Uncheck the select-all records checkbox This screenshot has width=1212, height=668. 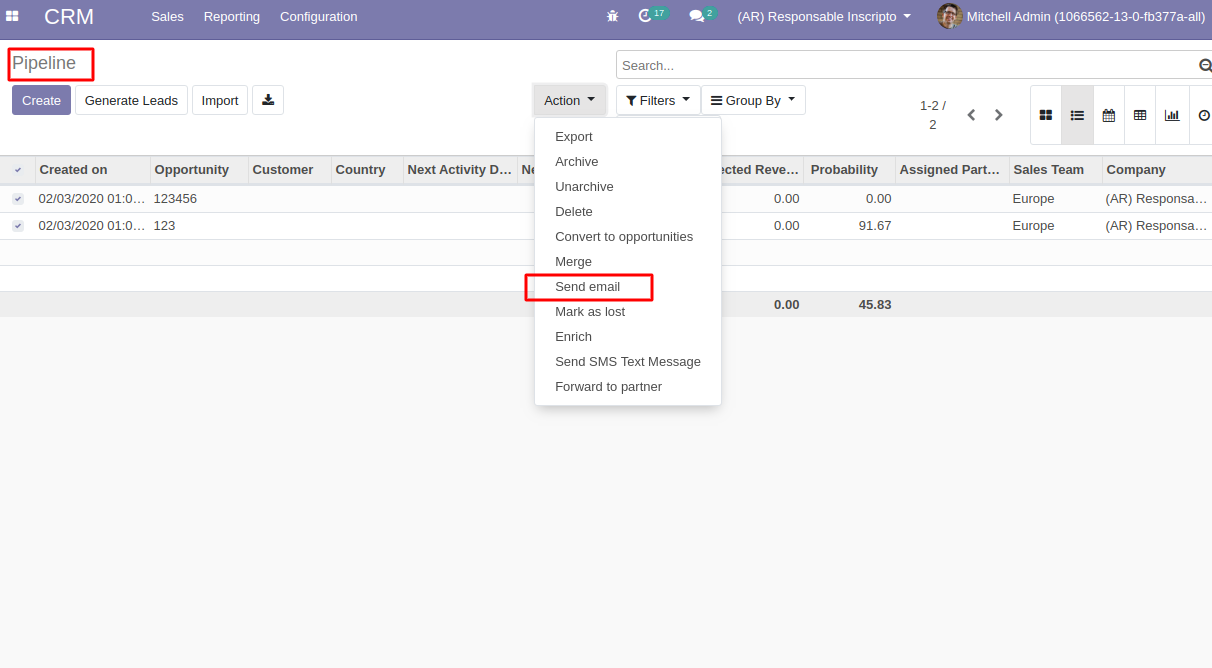17,169
